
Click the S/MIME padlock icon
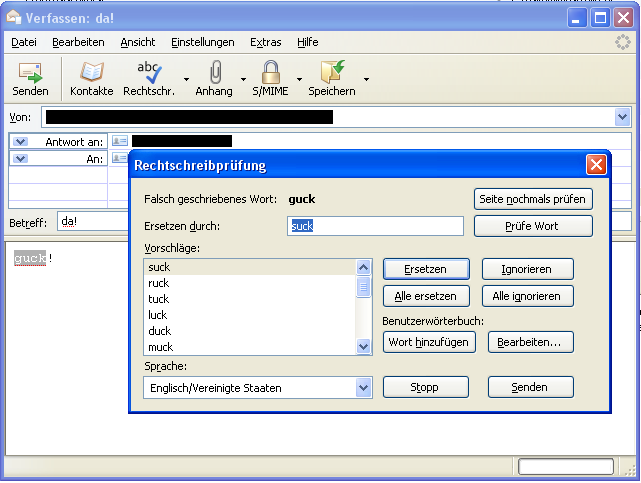pos(270,73)
